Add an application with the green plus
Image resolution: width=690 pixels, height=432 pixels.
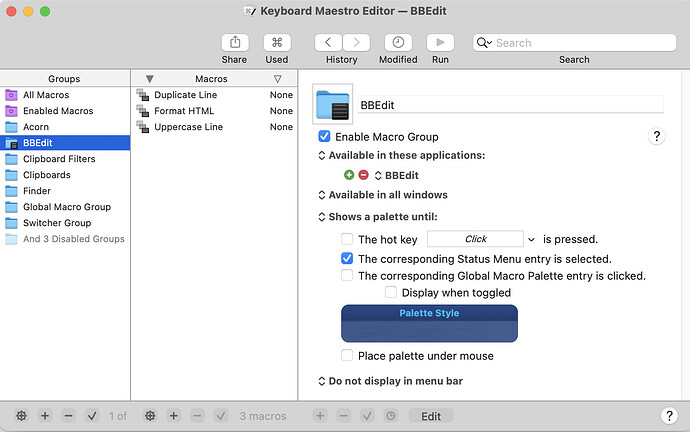coord(349,175)
